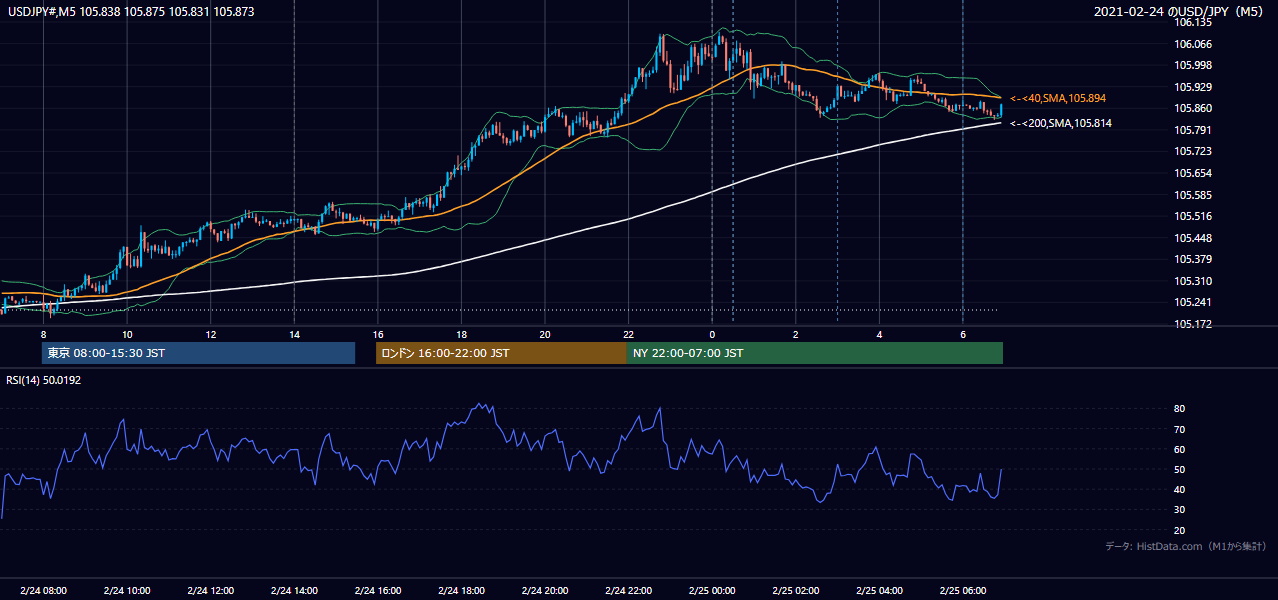The height and width of the screenshot is (600, 1278).
Task: Click RSI scale value 50
Action: pyautogui.click(x=1180, y=469)
